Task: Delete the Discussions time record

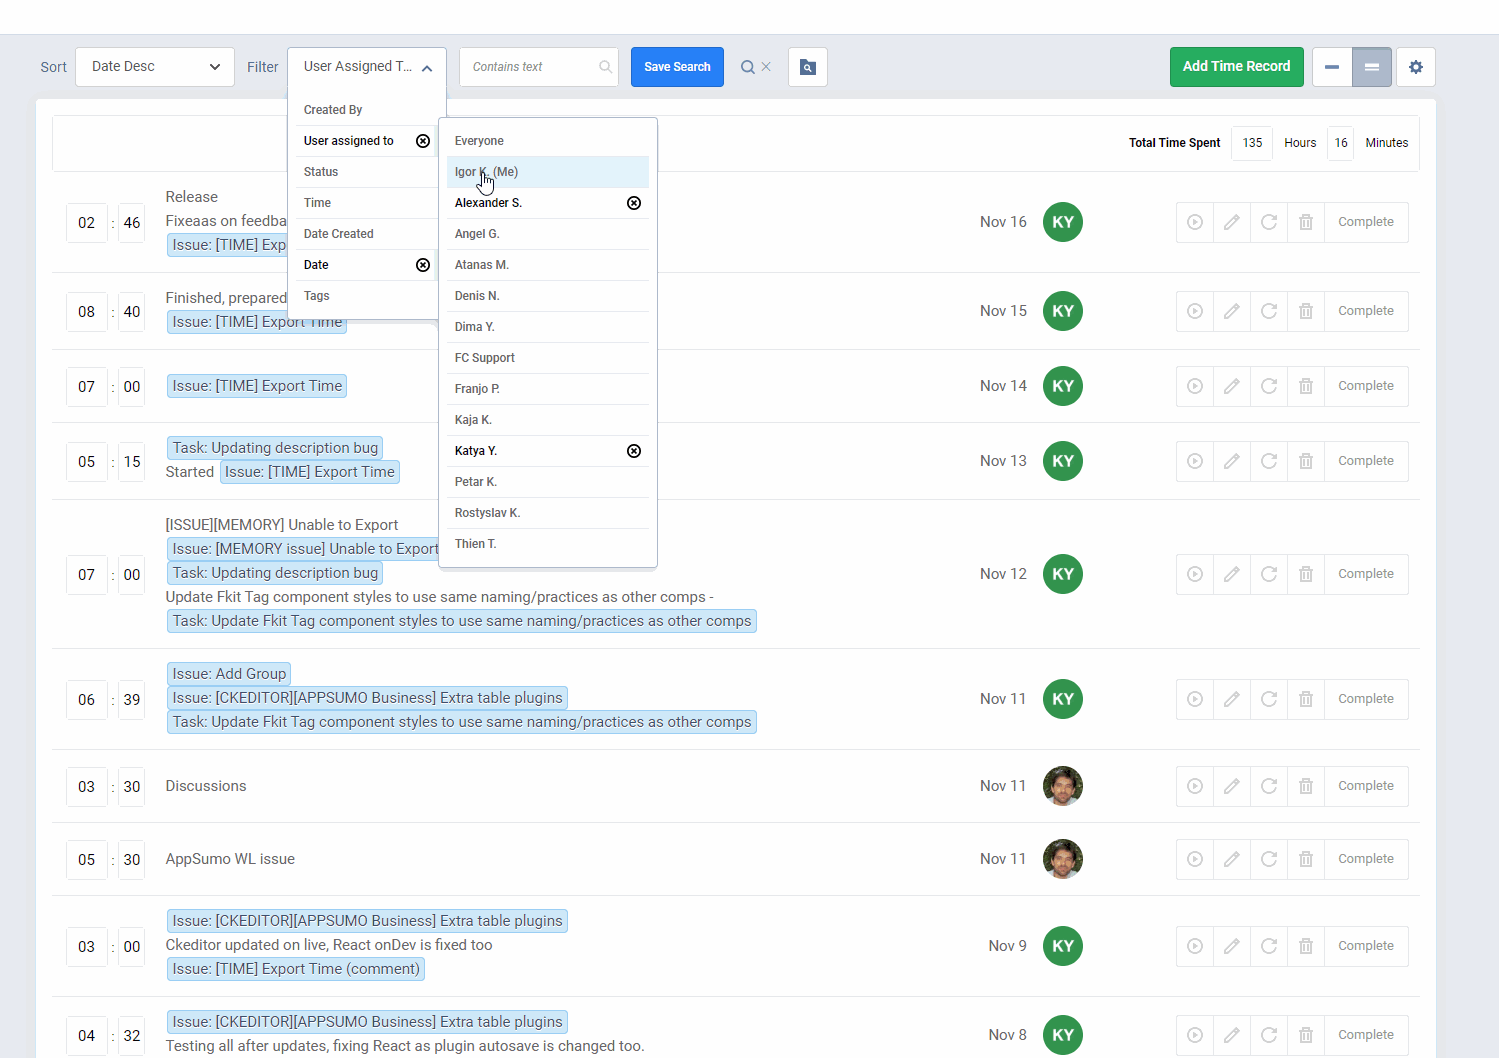Action: click(1306, 786)
